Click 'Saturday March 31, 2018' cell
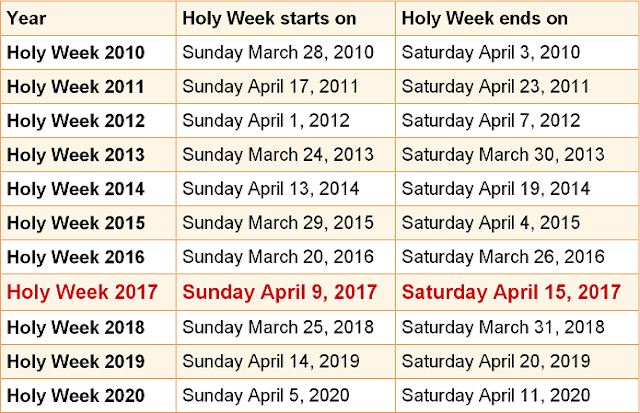 (x=503, y=327)
